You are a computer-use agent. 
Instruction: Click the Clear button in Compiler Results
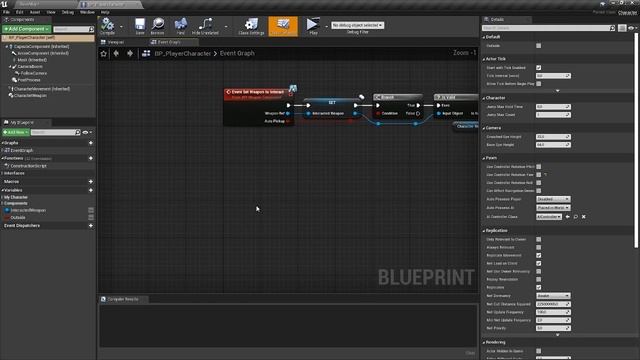tap(470, 353)
